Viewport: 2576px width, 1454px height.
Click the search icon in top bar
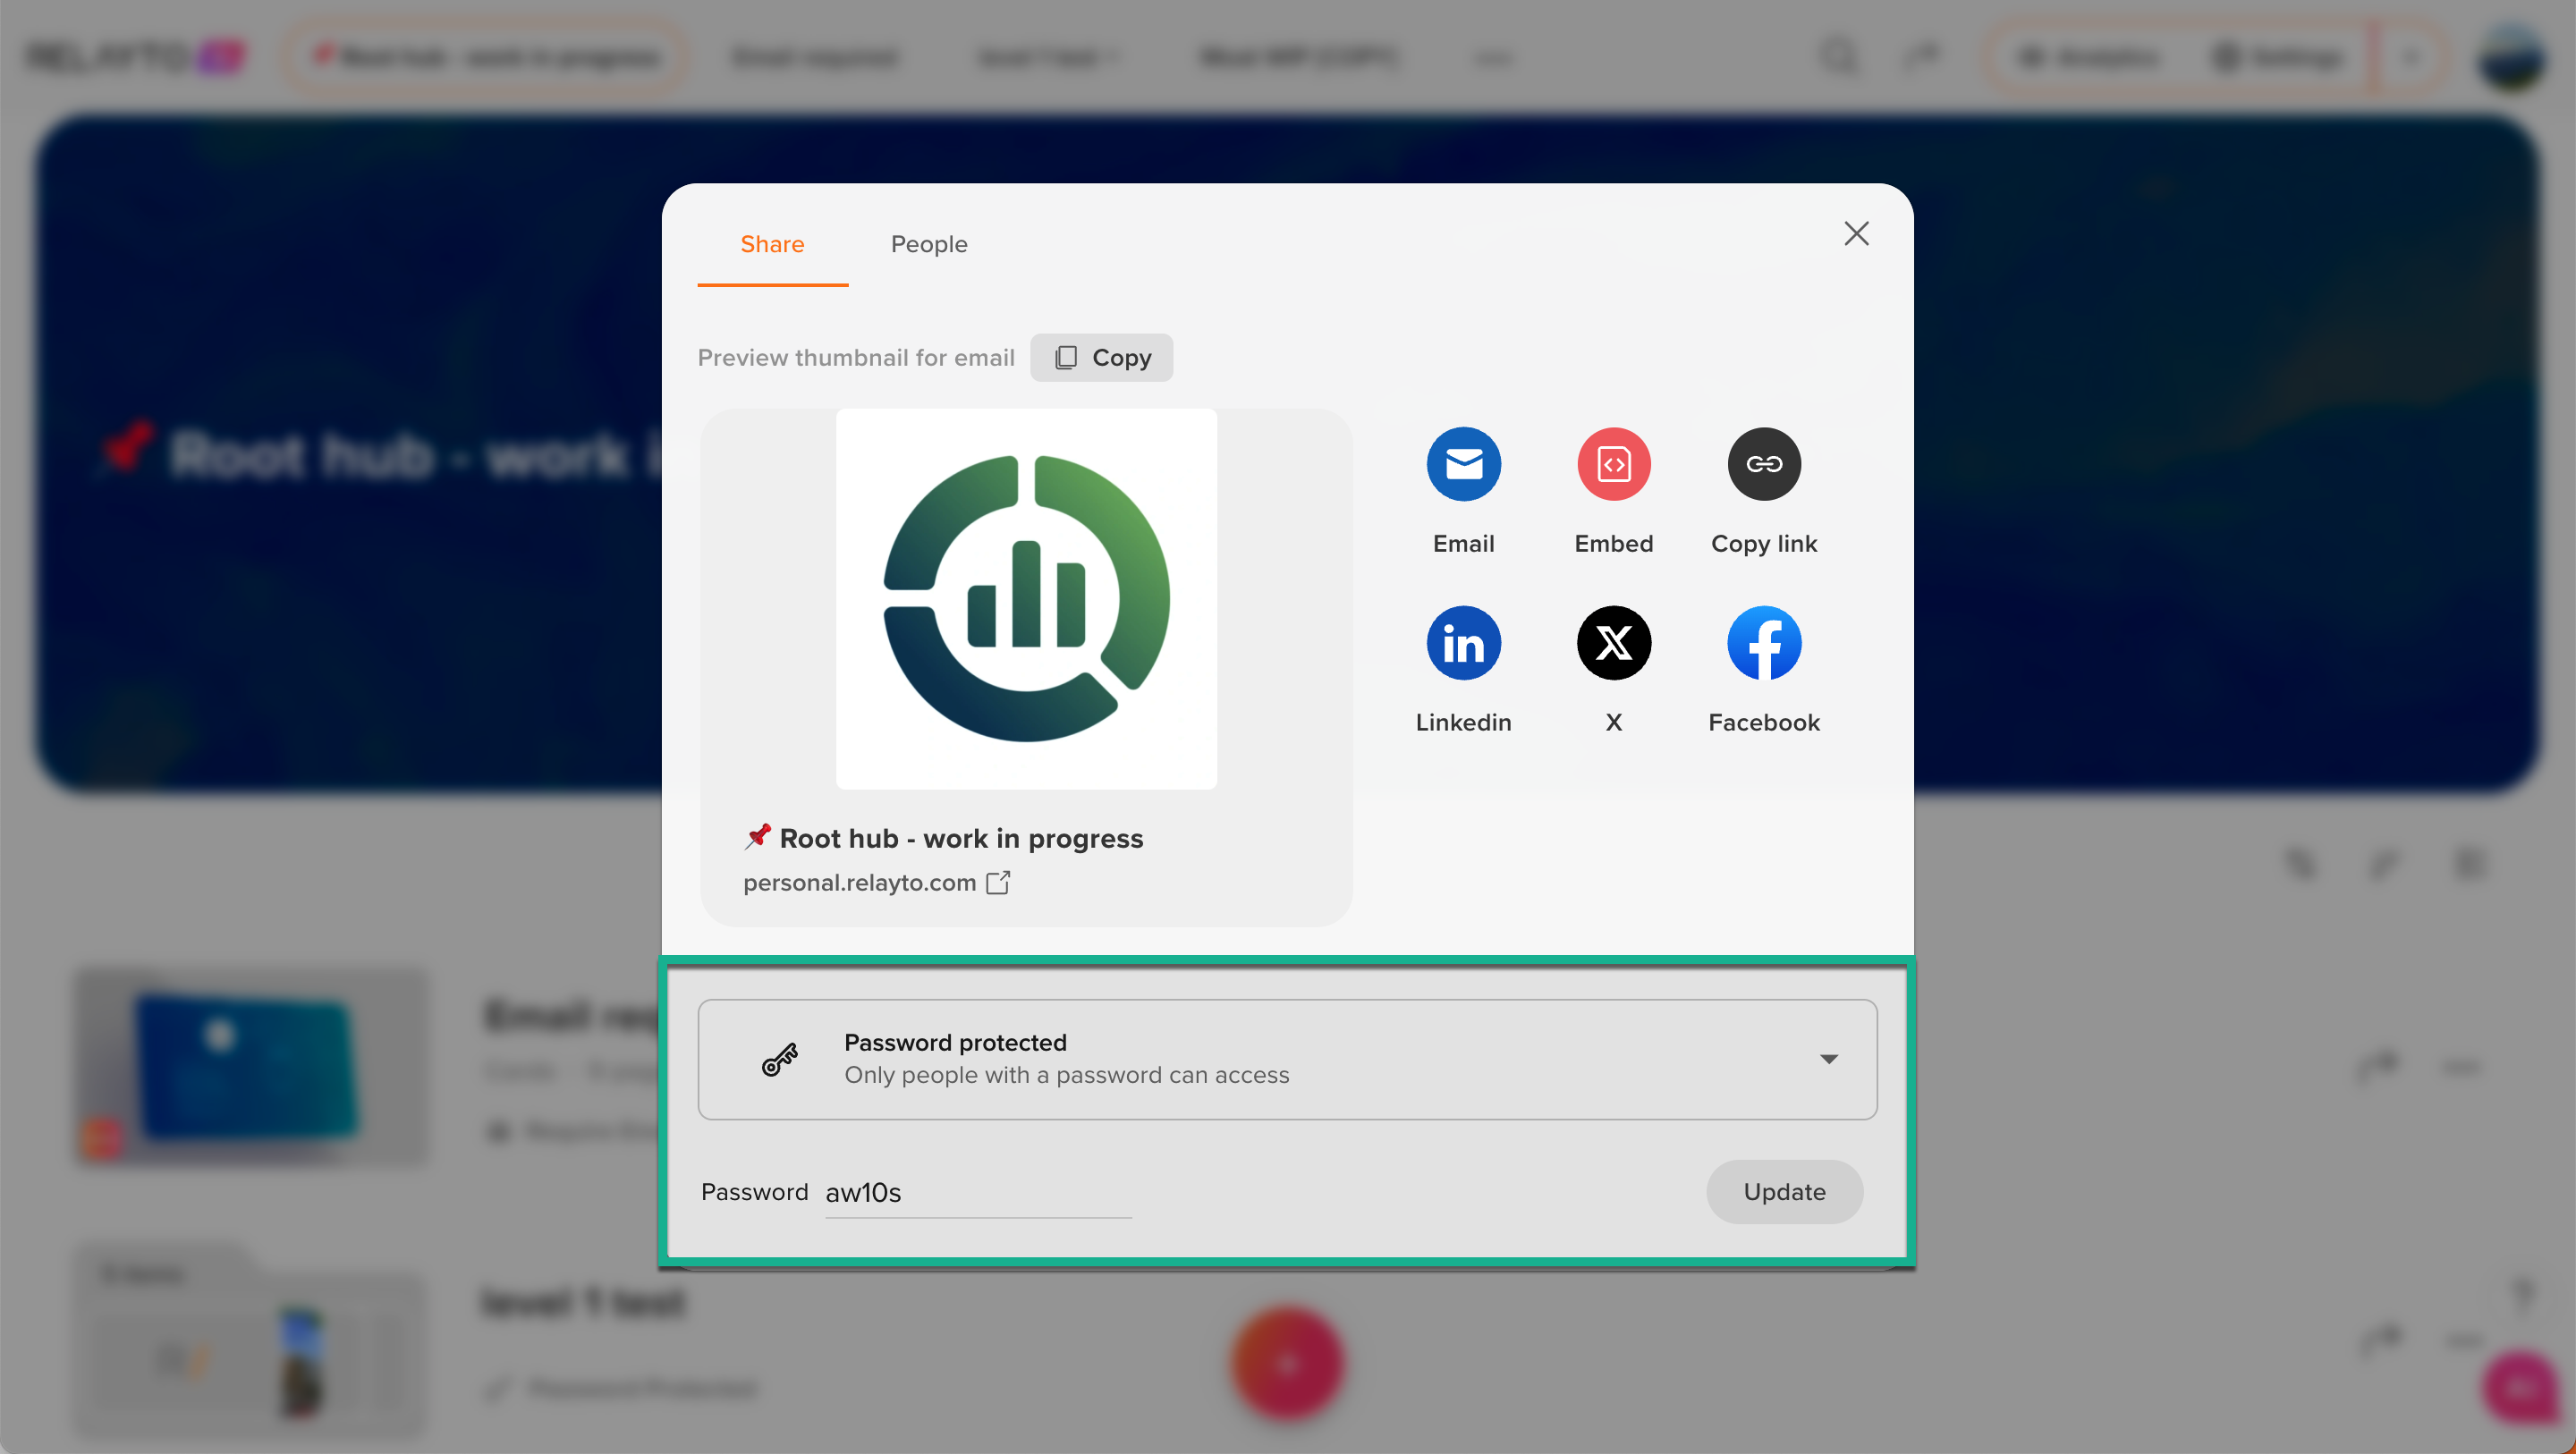pyautogui.click(x=1838, y=57)
